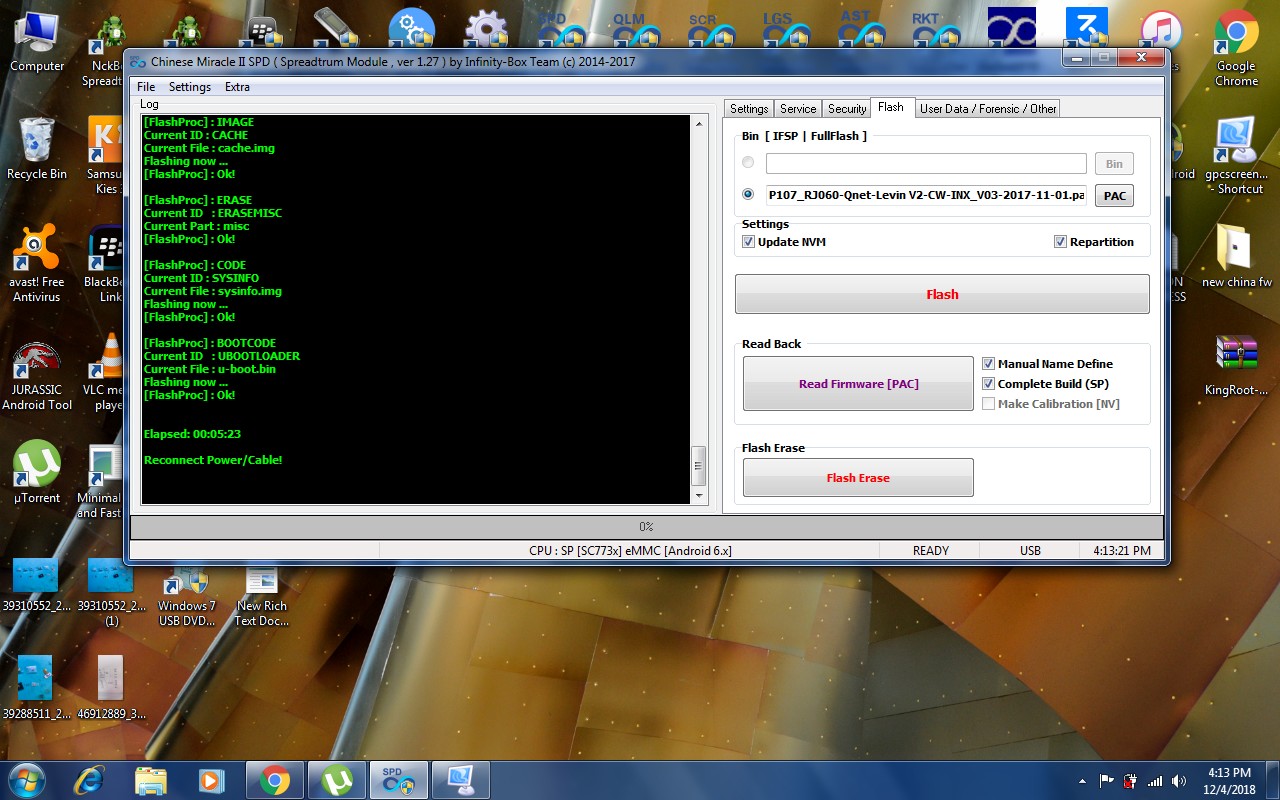Uncheck the Repartition checkbox
Image resolution: width=1280 pixels, height=800 pixels.
coord(1060,242)
